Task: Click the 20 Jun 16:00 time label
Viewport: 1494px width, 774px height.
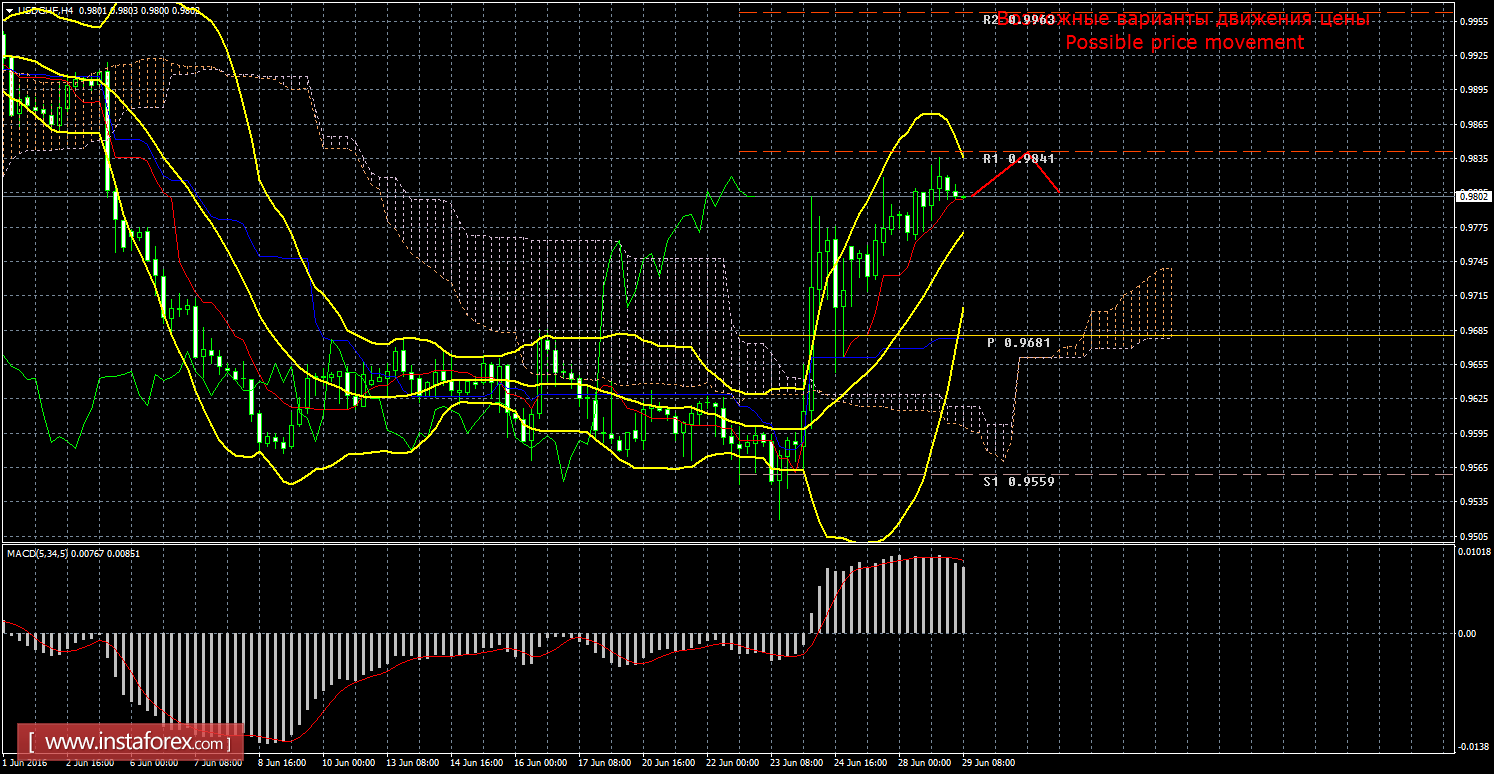Action: point(669,762)
